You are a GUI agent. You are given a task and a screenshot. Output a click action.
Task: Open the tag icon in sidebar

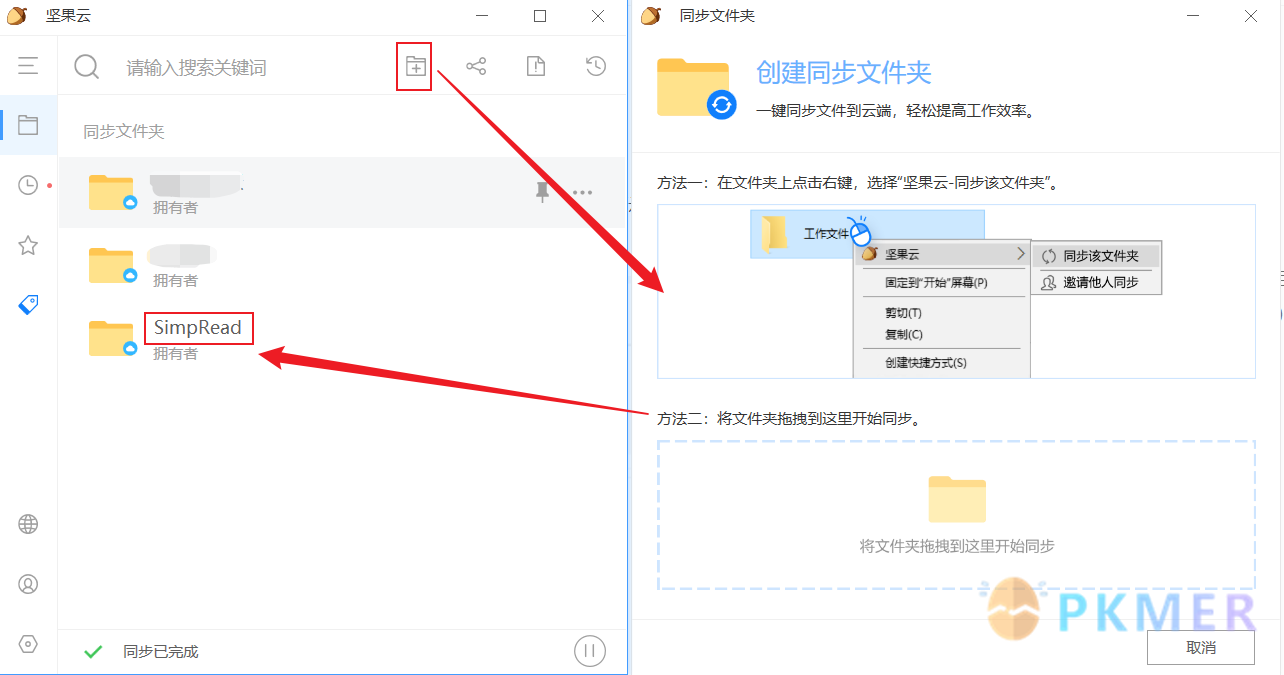28,305
